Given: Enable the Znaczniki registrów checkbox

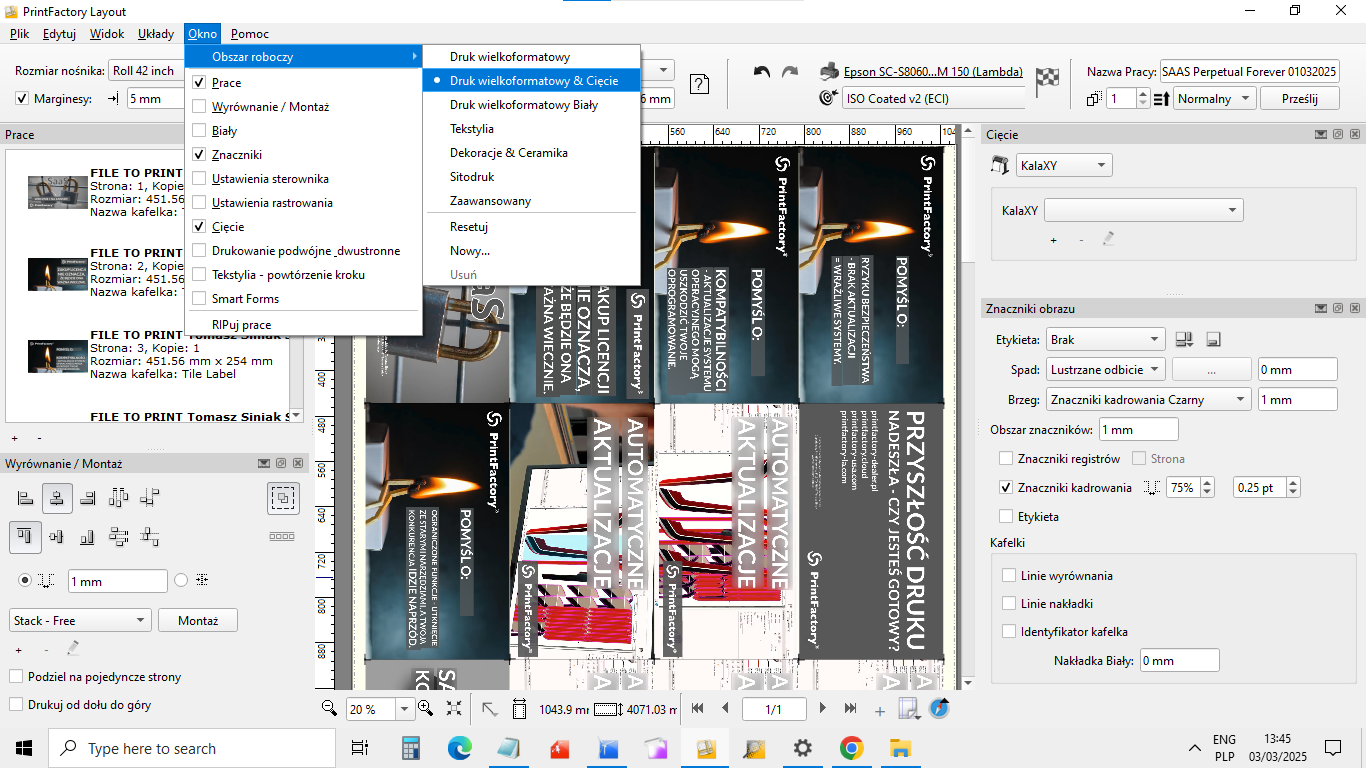Looking at the screenshot, I should [1007, 459].
